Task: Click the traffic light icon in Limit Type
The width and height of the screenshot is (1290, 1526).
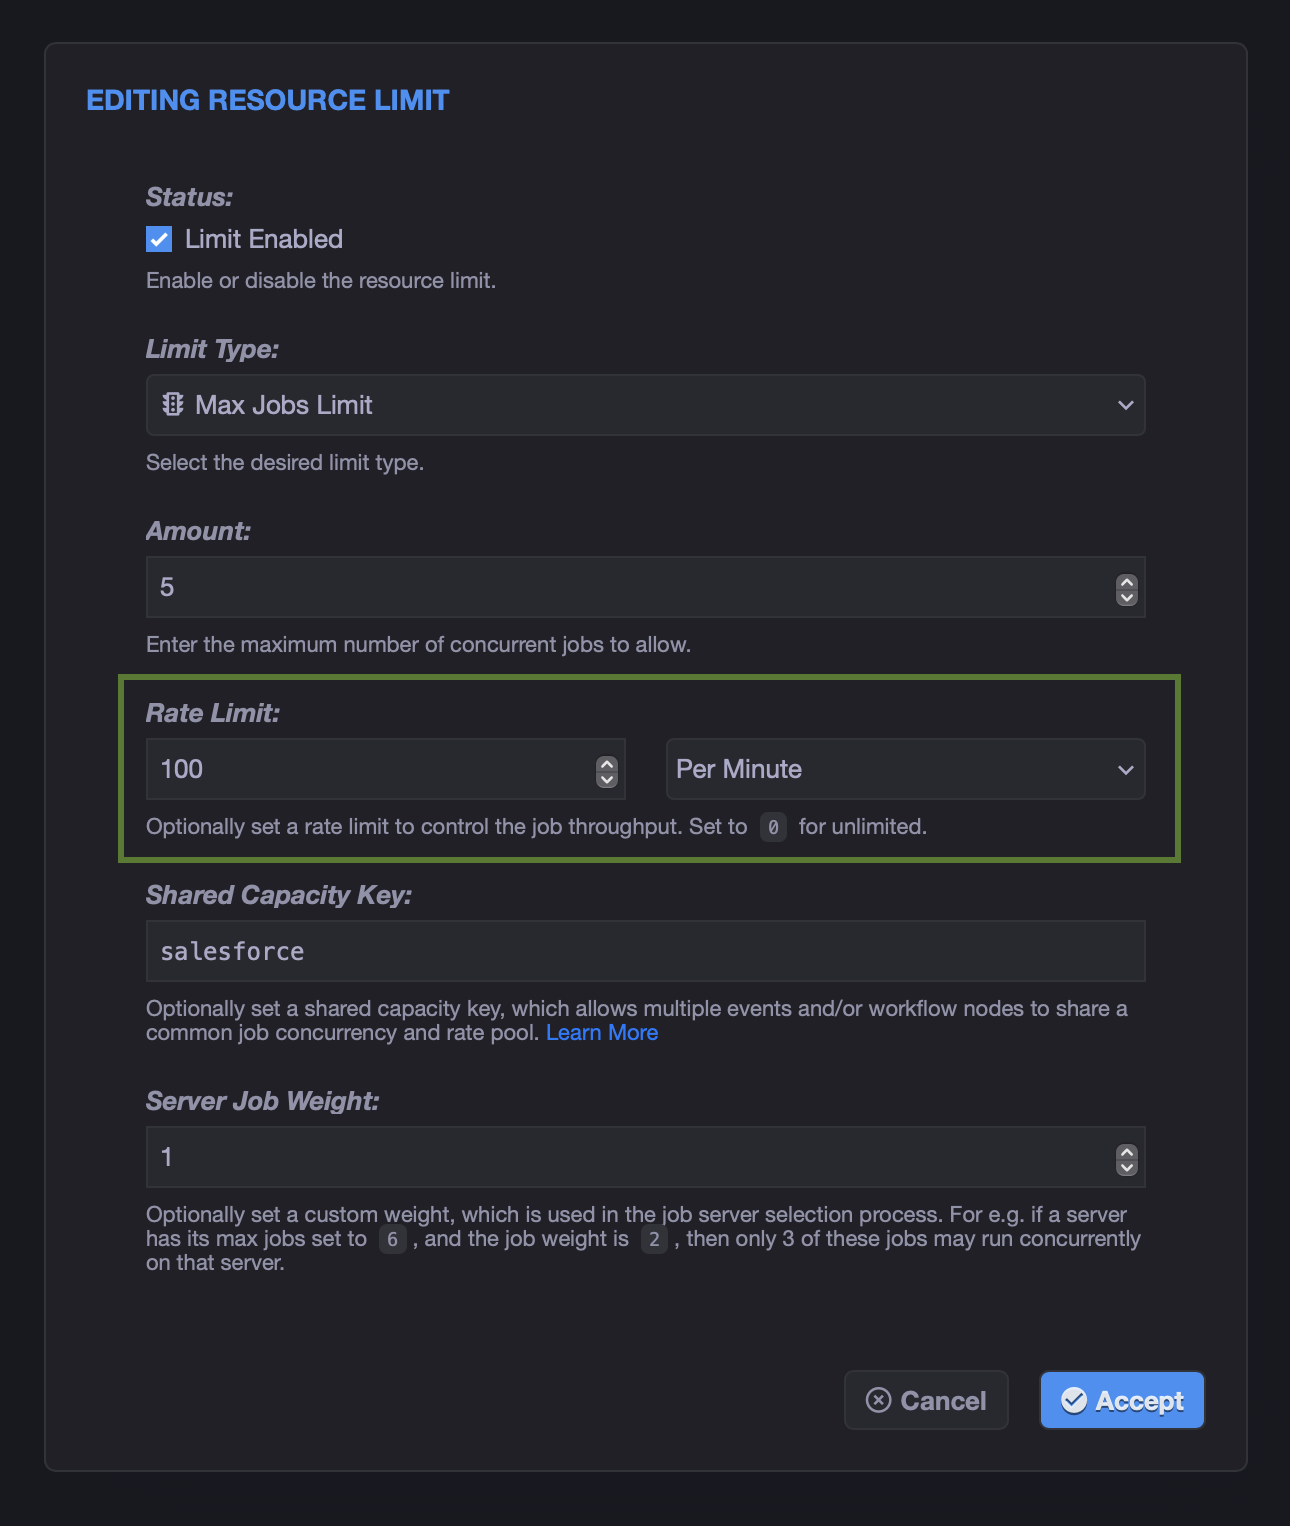Action: coord(173,404)
